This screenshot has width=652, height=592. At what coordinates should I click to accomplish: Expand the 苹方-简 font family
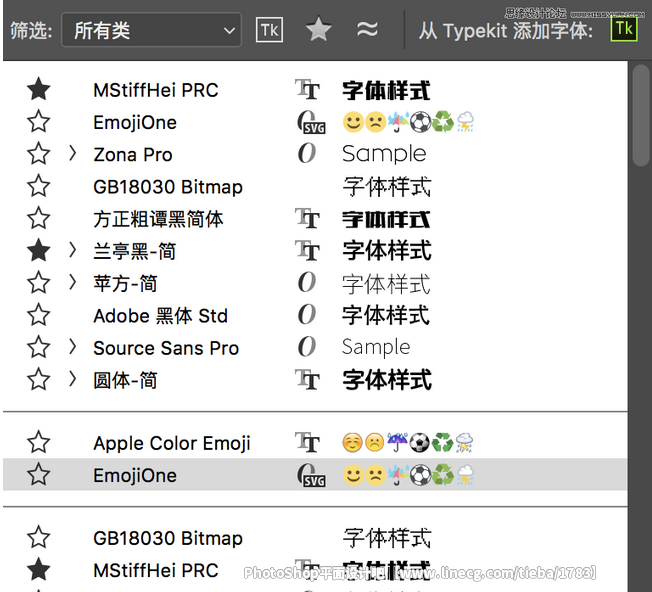pyautogui.click(x=72, y=282)
